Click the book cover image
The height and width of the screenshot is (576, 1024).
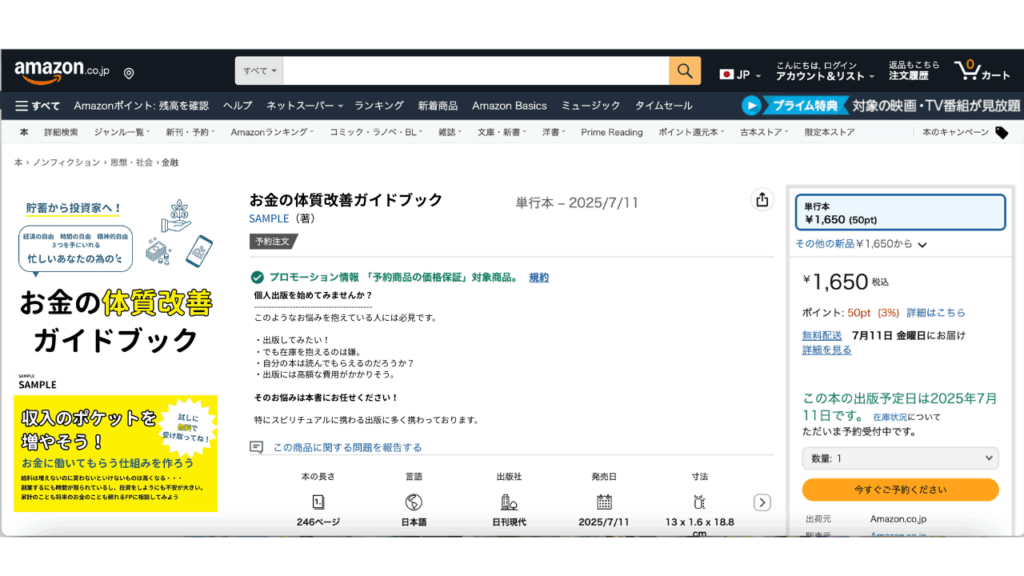click(116, 353)
